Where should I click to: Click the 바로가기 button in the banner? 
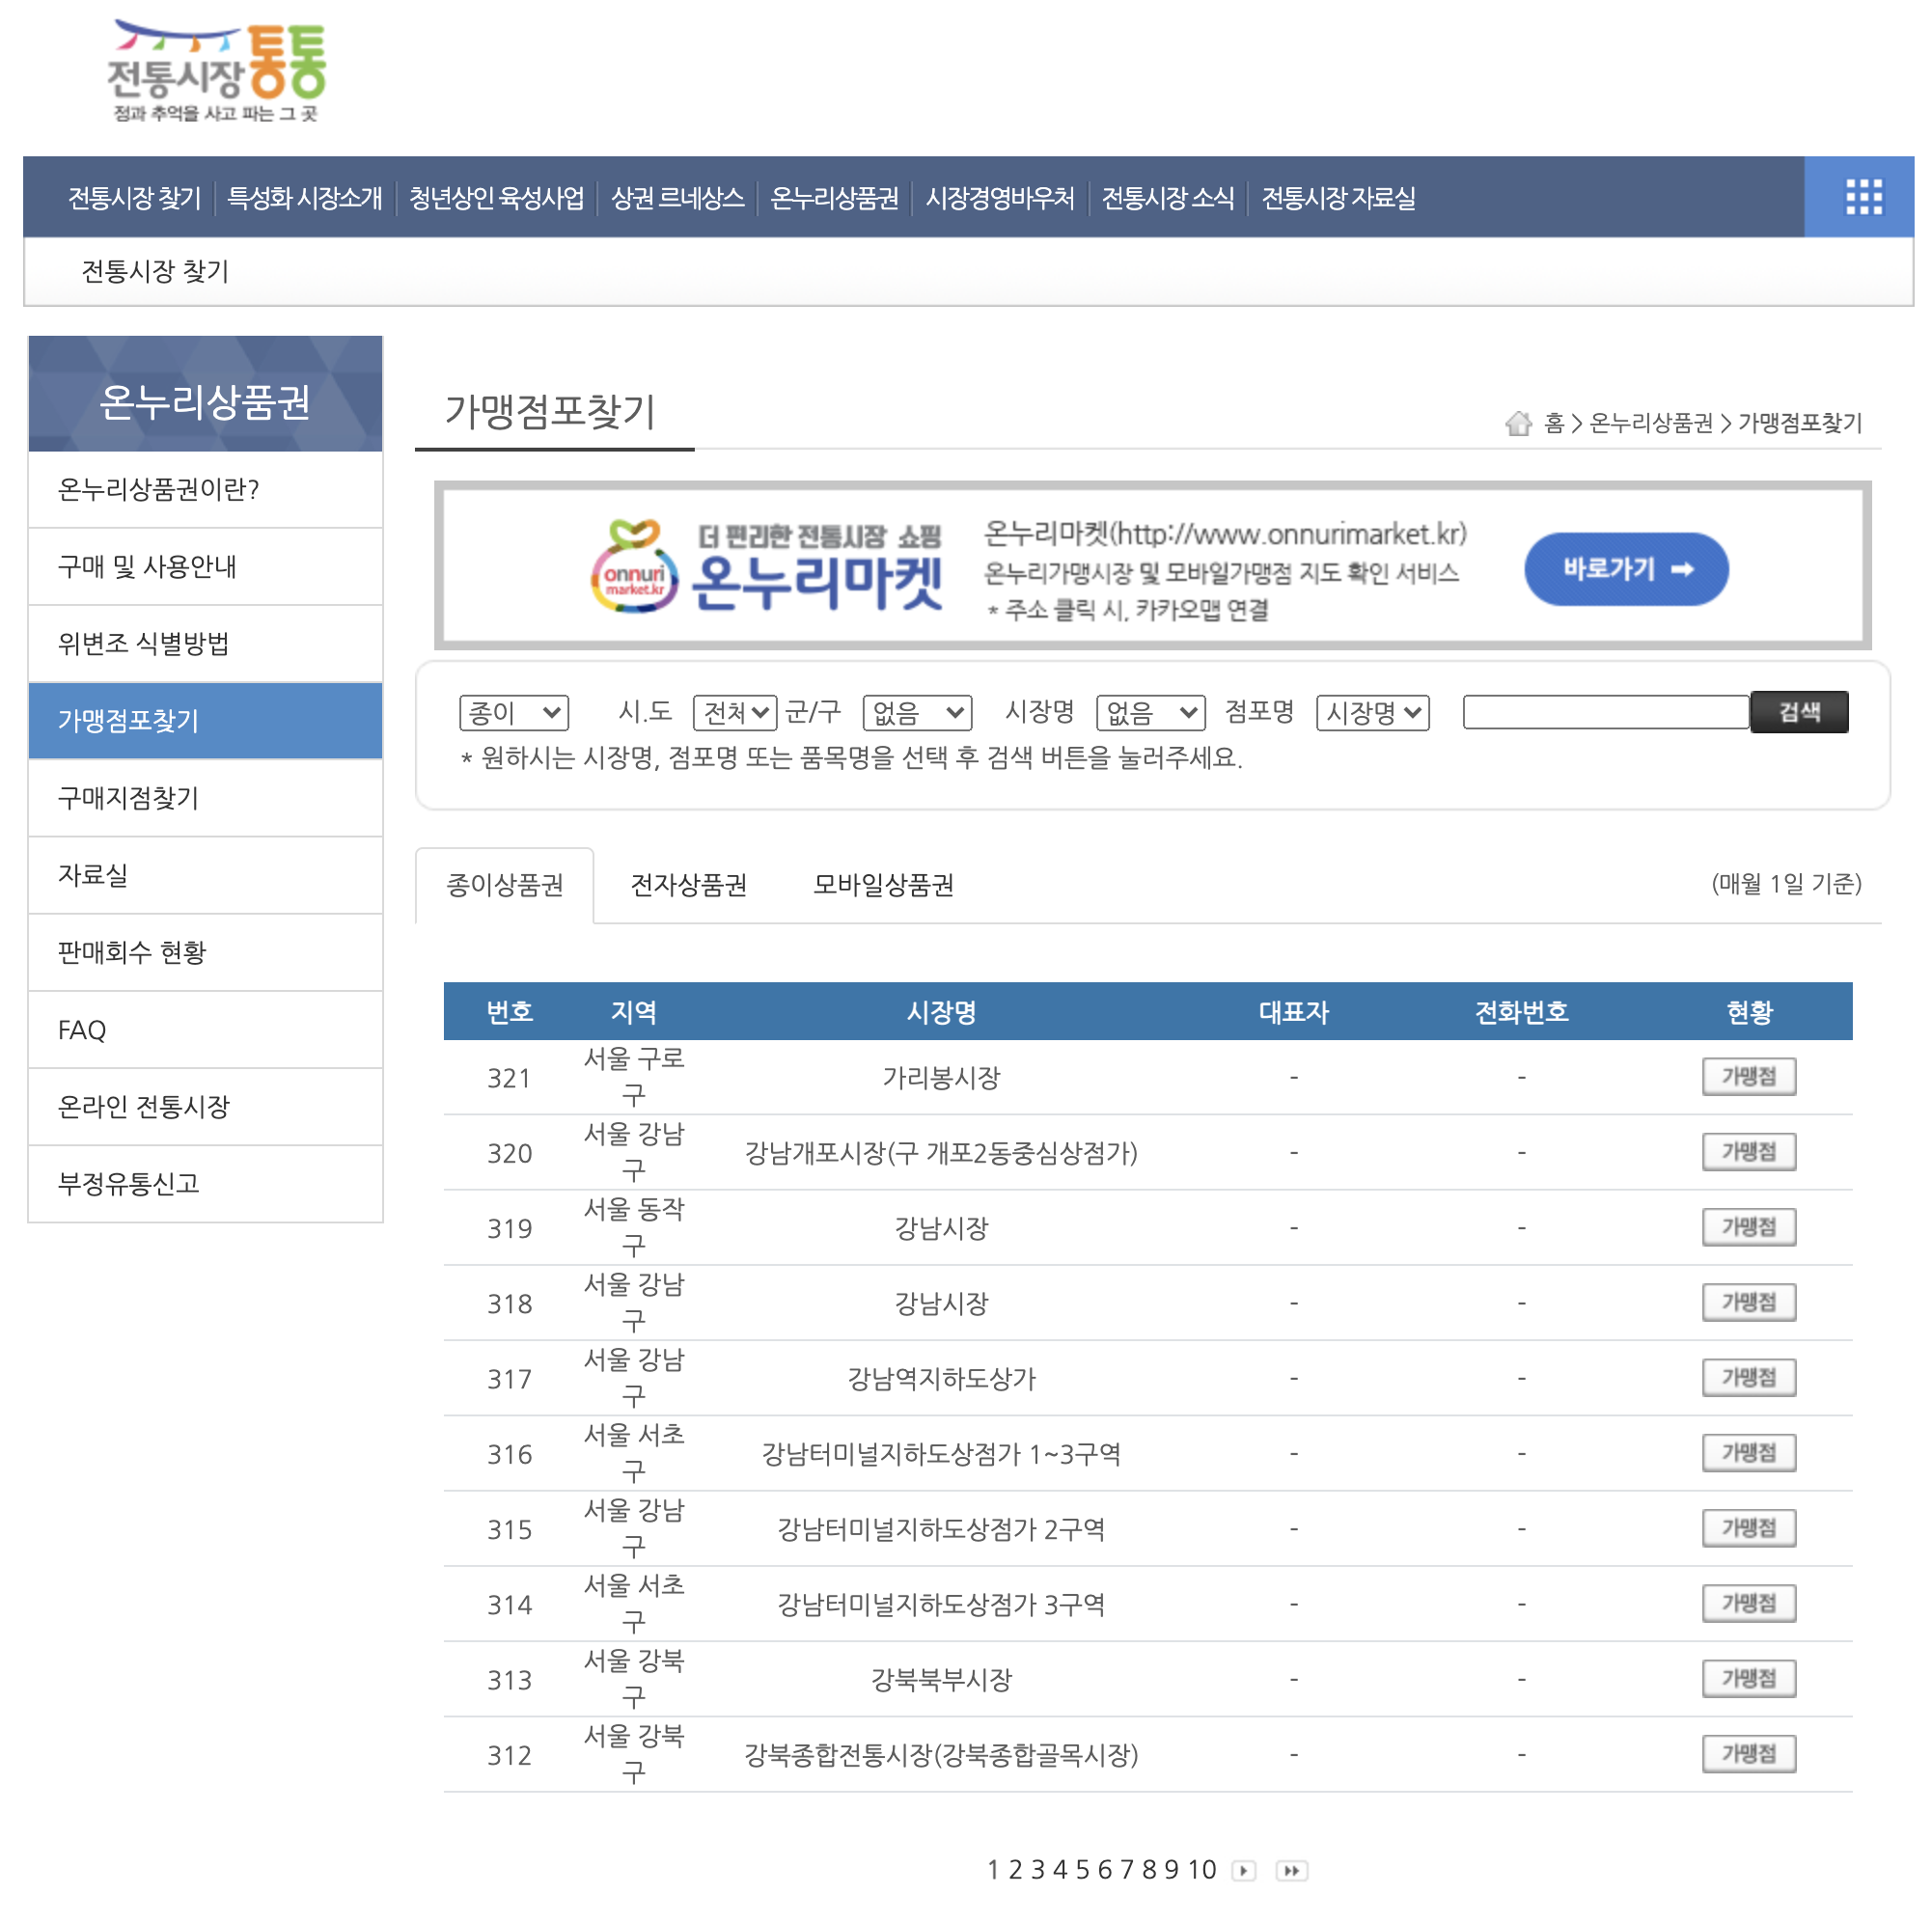pos(1625,568)
